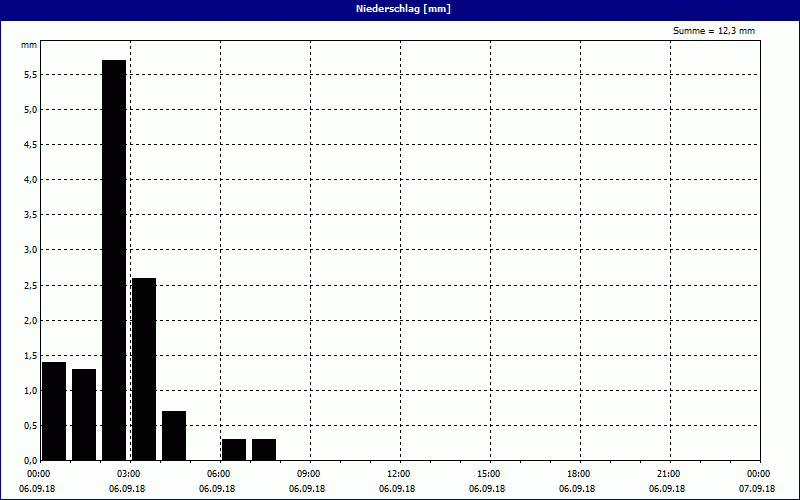Select the small bar right after 06:00
This screenshot has height=500, width=800.
pos(234,449)
